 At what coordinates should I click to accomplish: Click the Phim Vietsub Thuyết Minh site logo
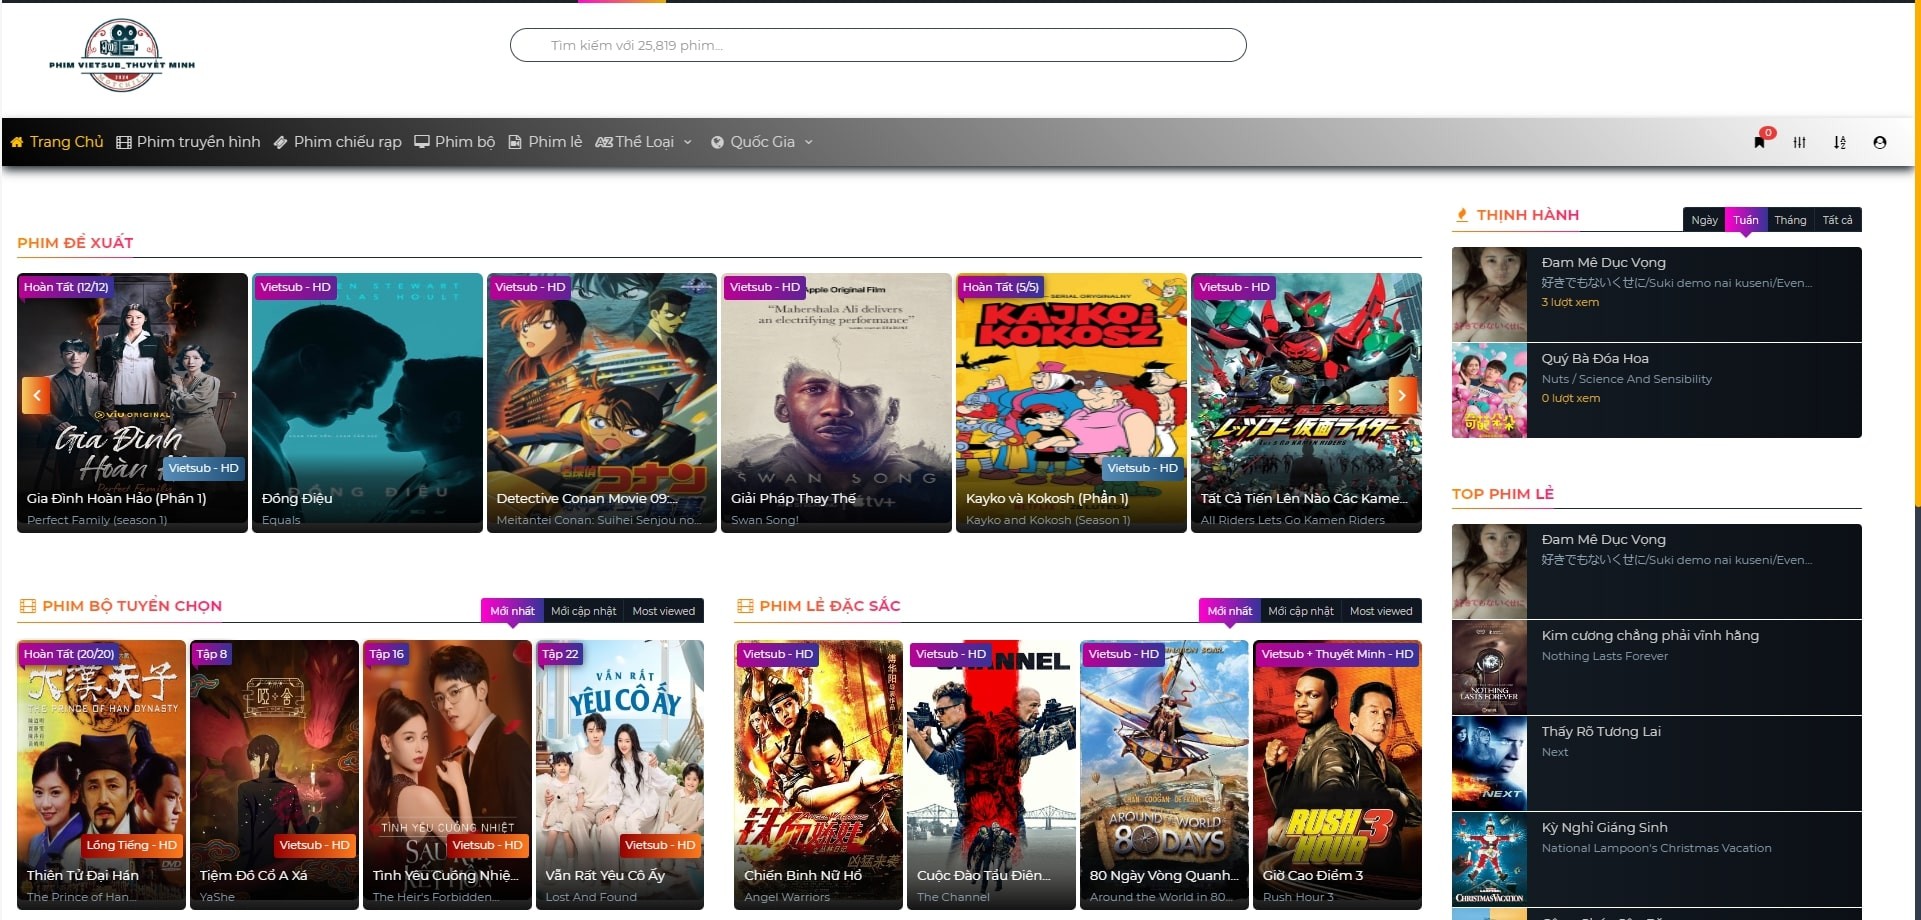pos(122,56)
